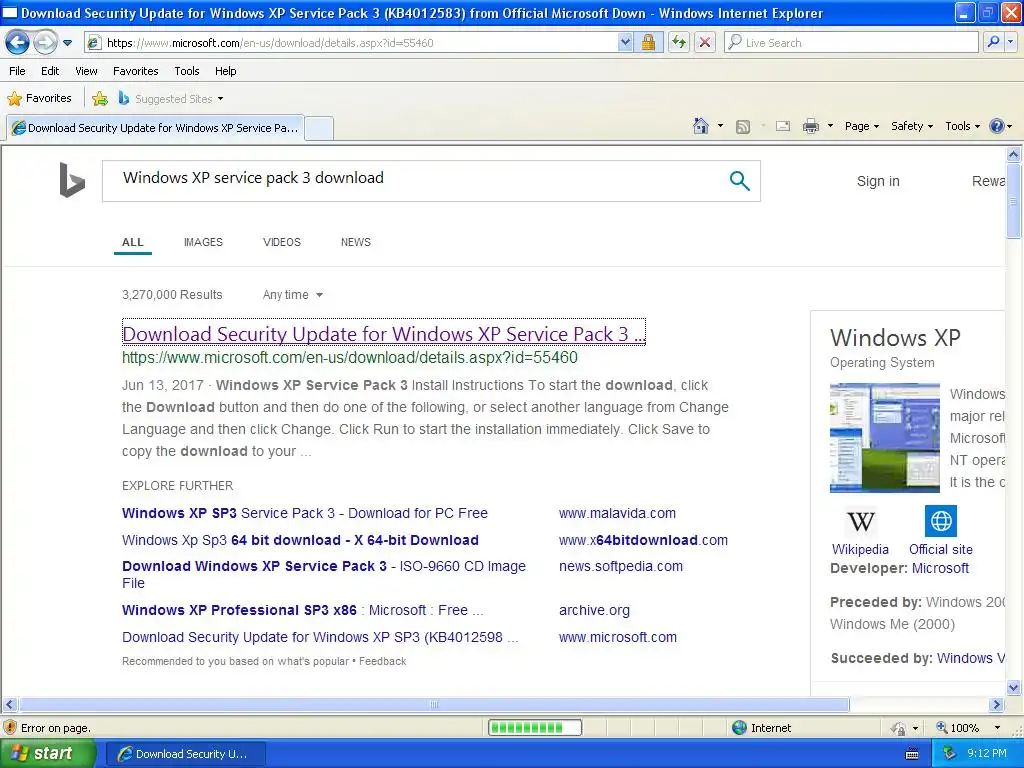The width and height of the screenshot is (1024, 768).
Task: Open the Any time filter dropdown
Action: coord(293,295)
